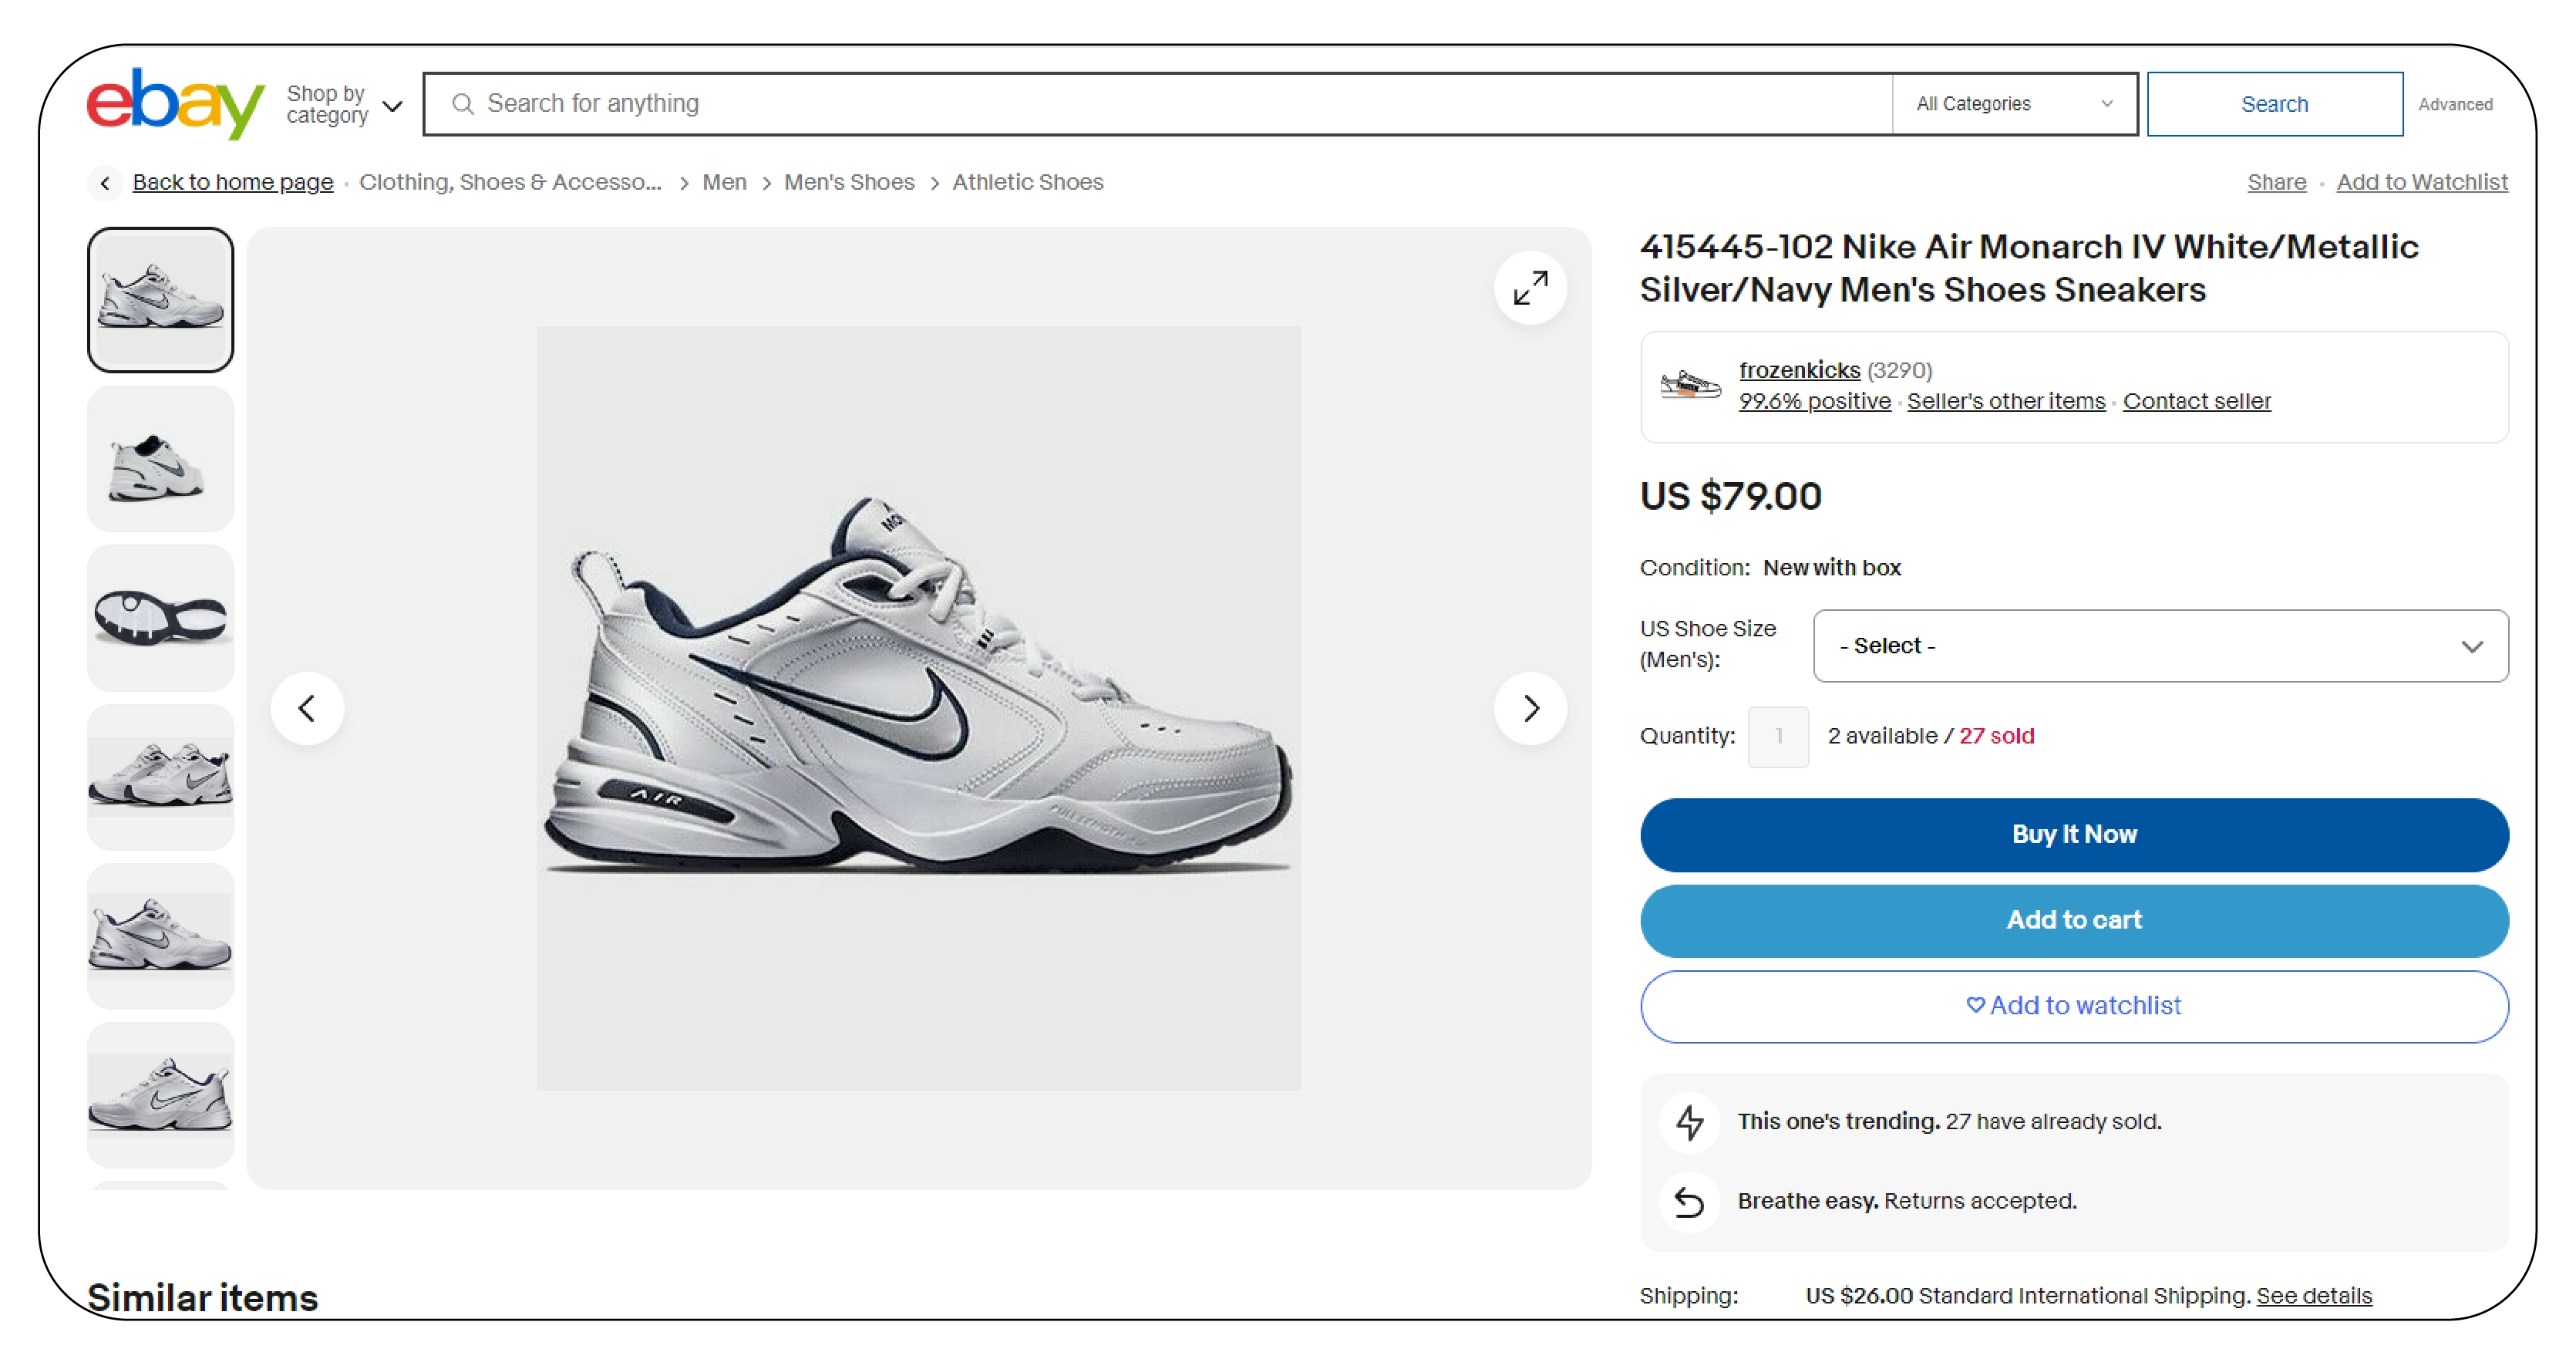Click the frozenkicks seller avatar
The height and width of the screenshot is (1359, 2576).
pyautogui.click(x=1690, y=385)
